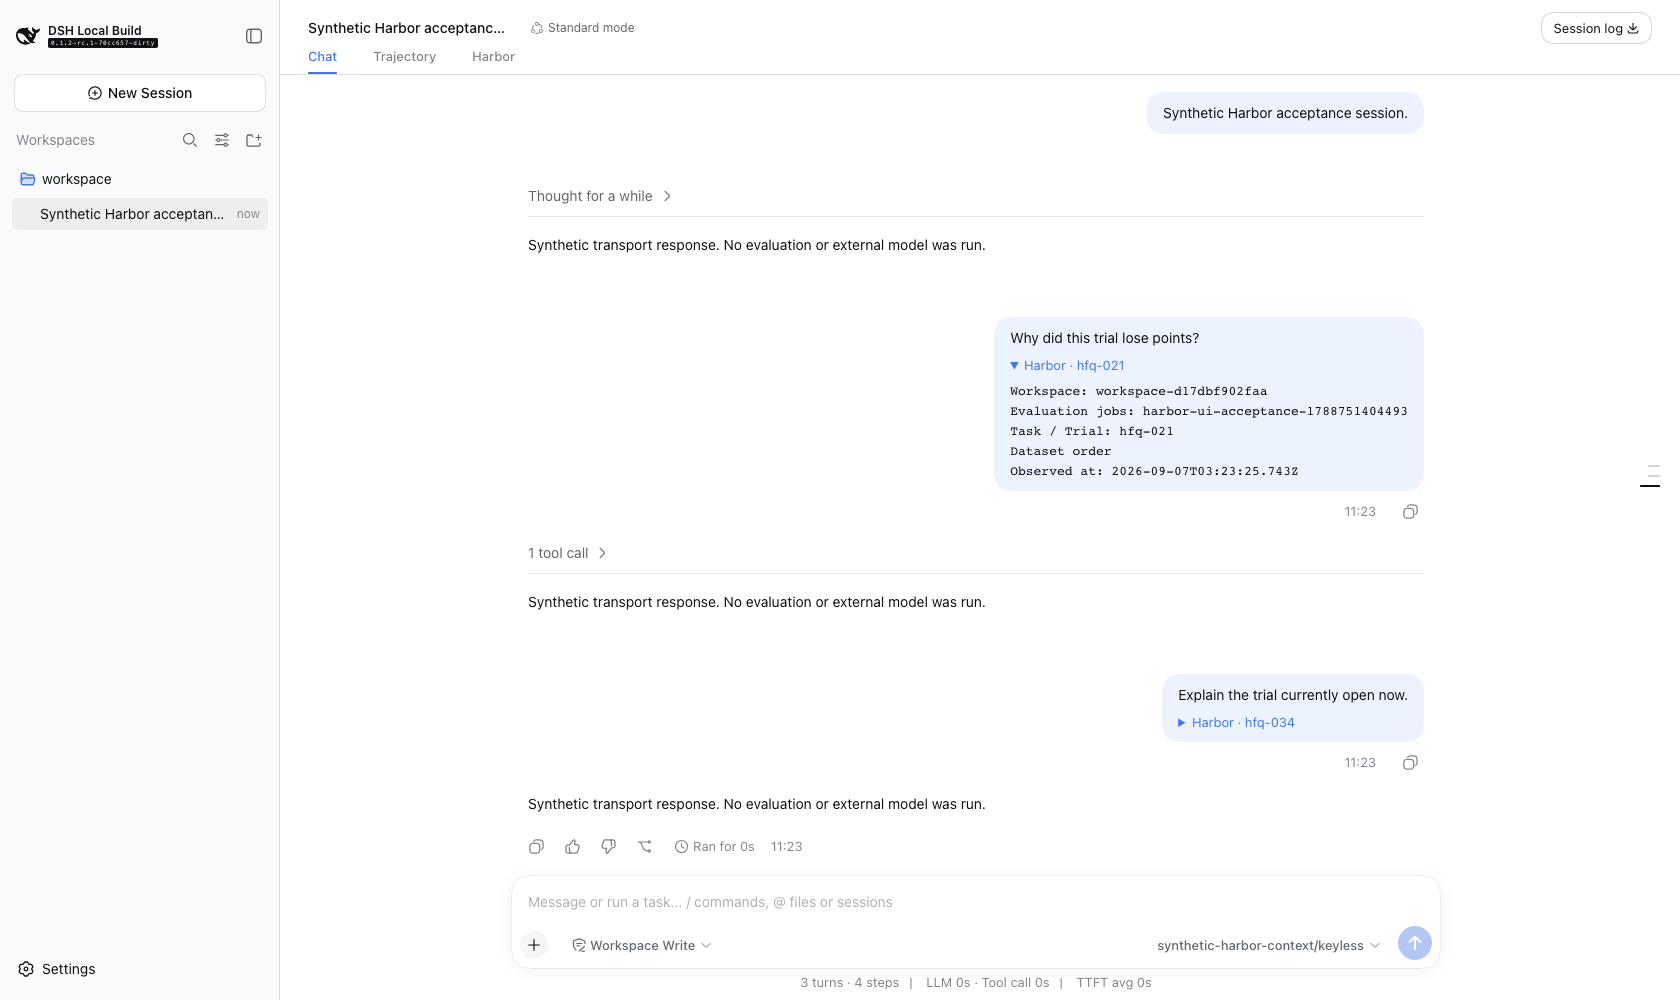The height and width of the screenshot is (1000, 1680).
Task: Copy the last assistant response
Action: coord(536,847)
